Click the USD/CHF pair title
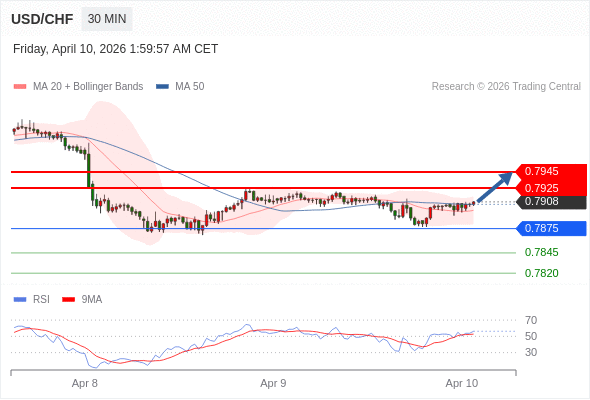This screenshot has width=590, height=400. [x=42, y=19]
